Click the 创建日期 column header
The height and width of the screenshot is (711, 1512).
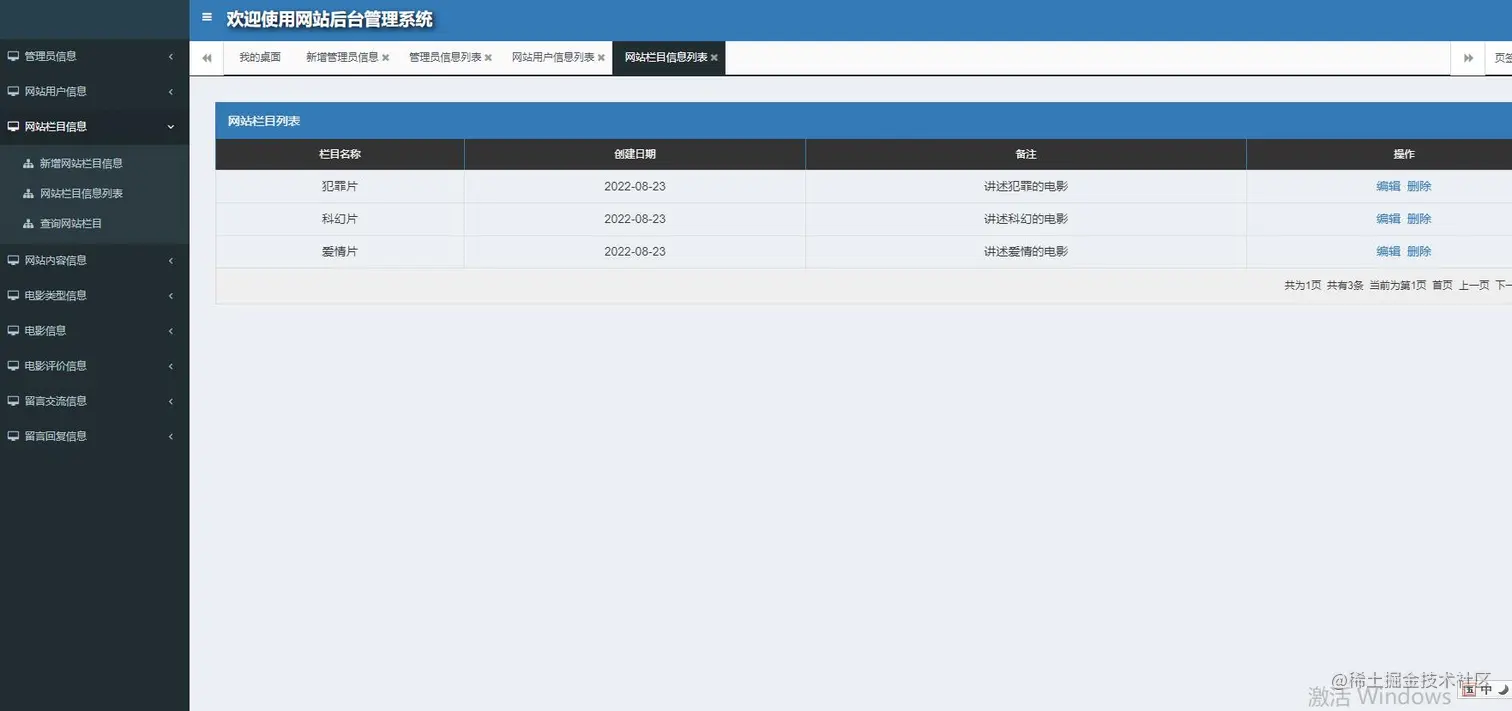[x=635, y=154]
